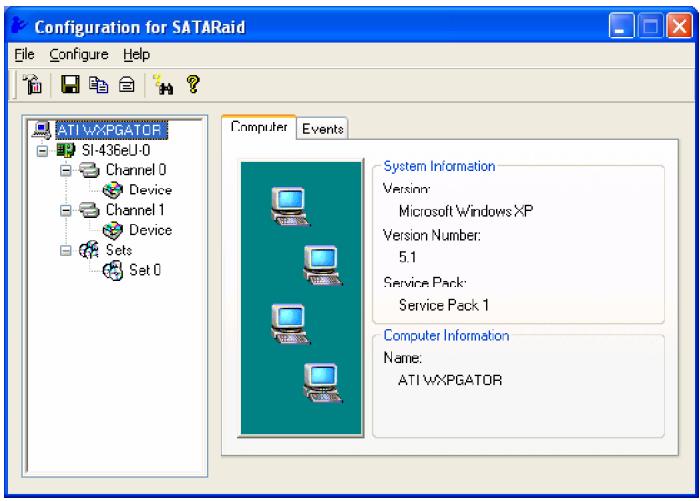Click the Channel 0 drives icon
Screen dimensions: 700x501
pyautogui.click(x=89, y=170)
